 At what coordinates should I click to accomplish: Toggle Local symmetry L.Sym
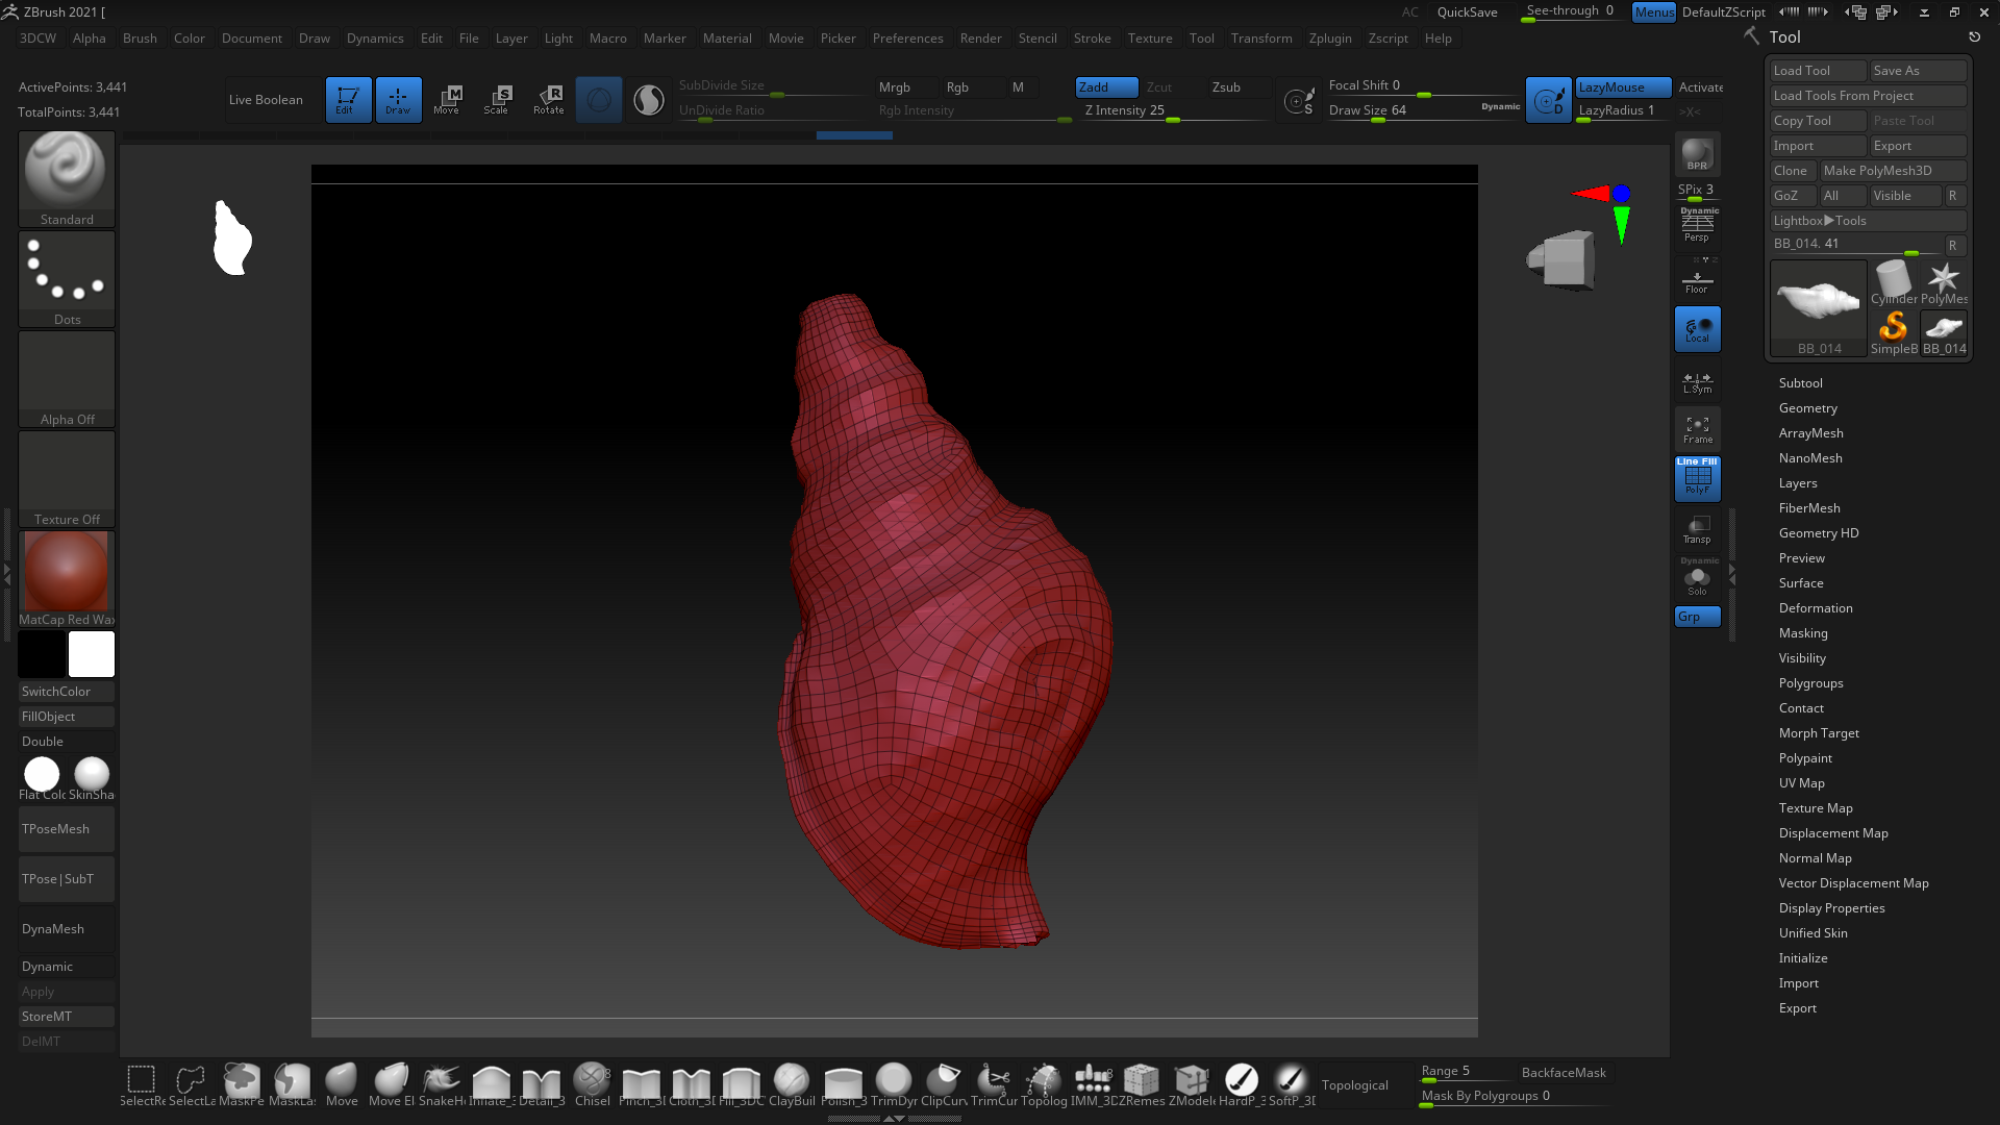pos(1697,382)
